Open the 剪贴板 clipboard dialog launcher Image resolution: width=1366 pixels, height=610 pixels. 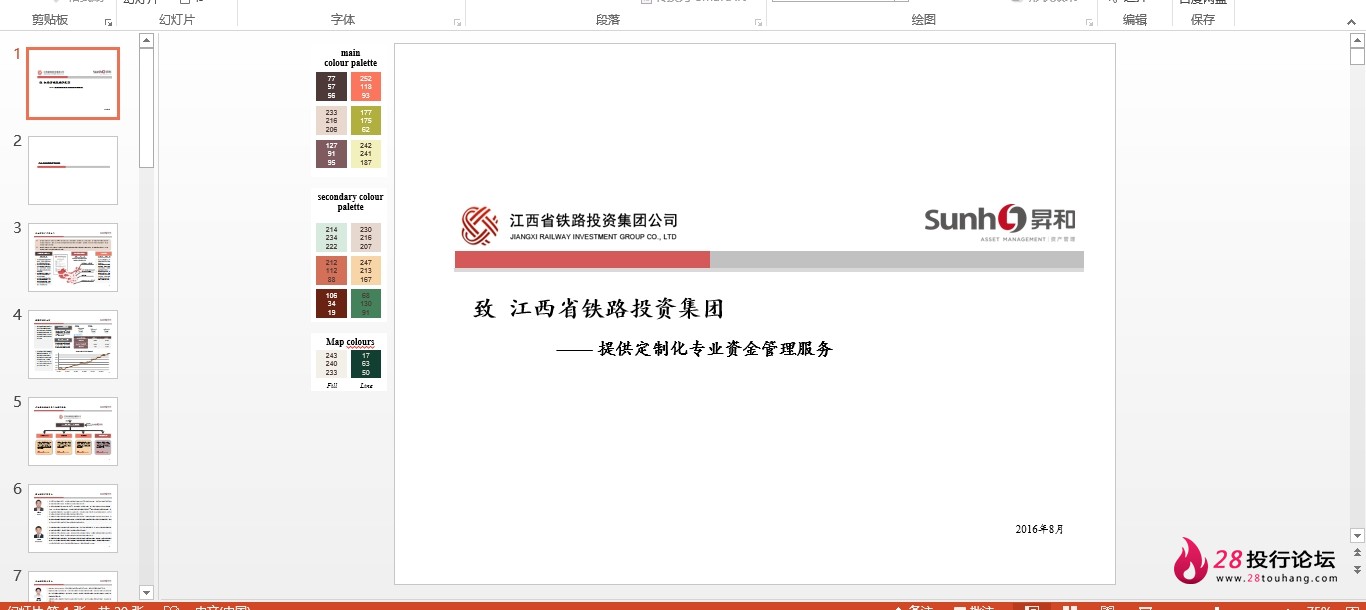[108, 22]
